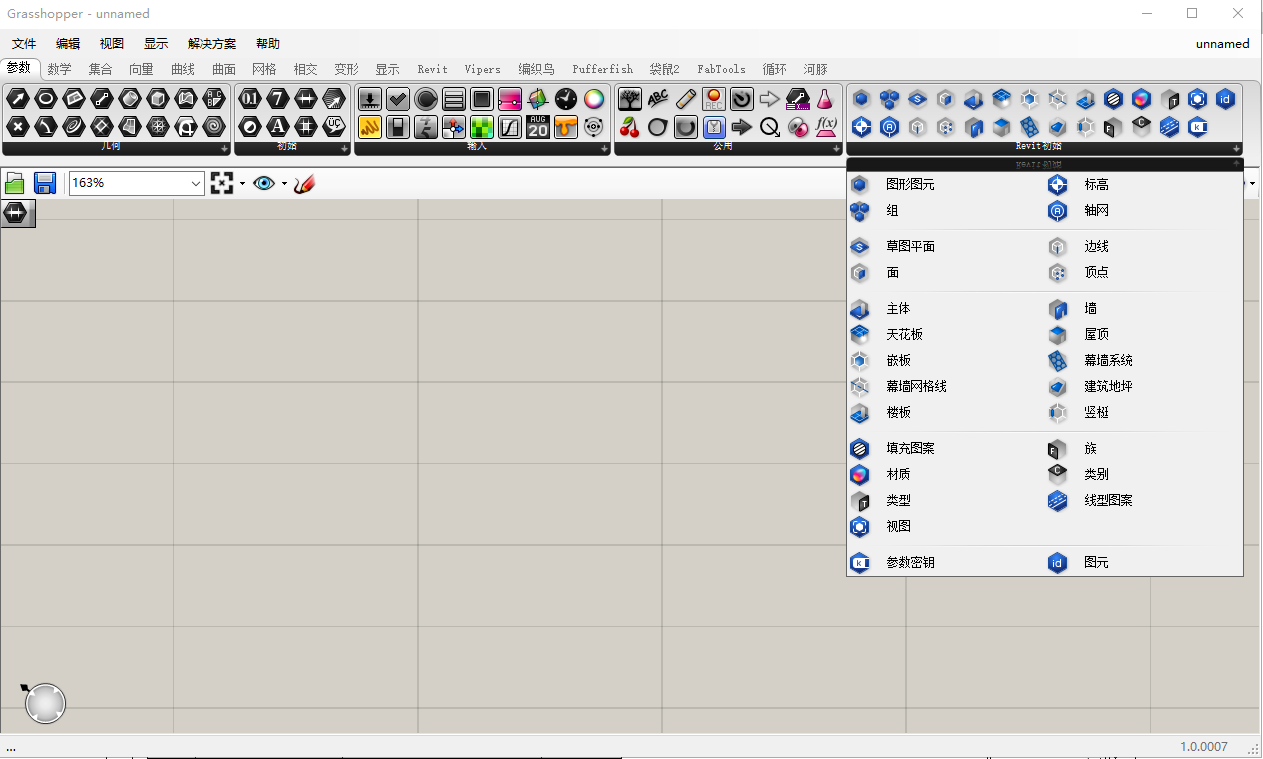Select the Colour Wheel input icon
The image size is (1263, 759).
tap(594, 99)
